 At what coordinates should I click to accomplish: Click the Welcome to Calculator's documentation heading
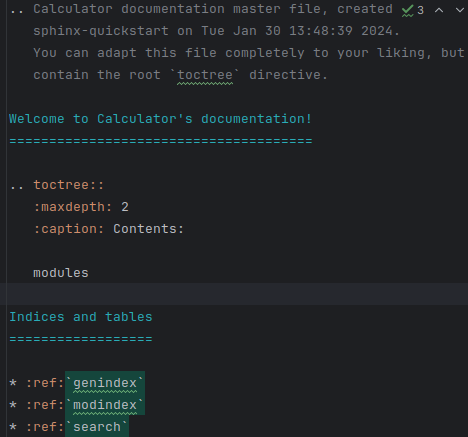(x=161, y=119)
